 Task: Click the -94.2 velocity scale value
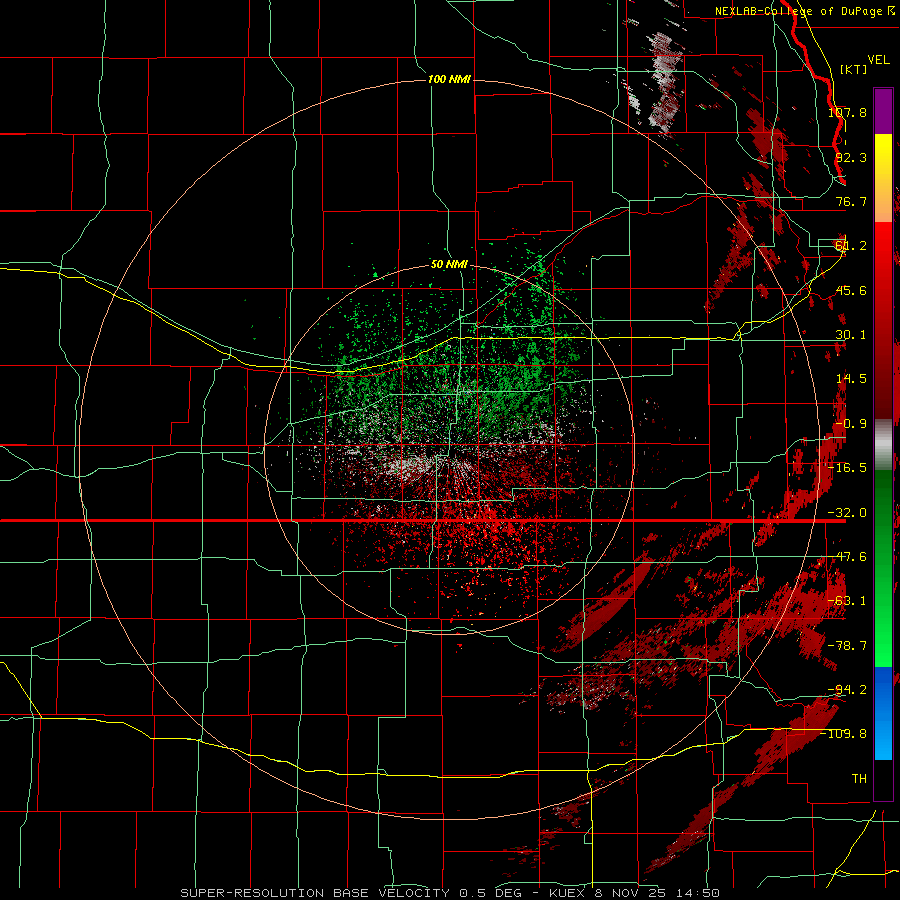click(x=847, y=690)
